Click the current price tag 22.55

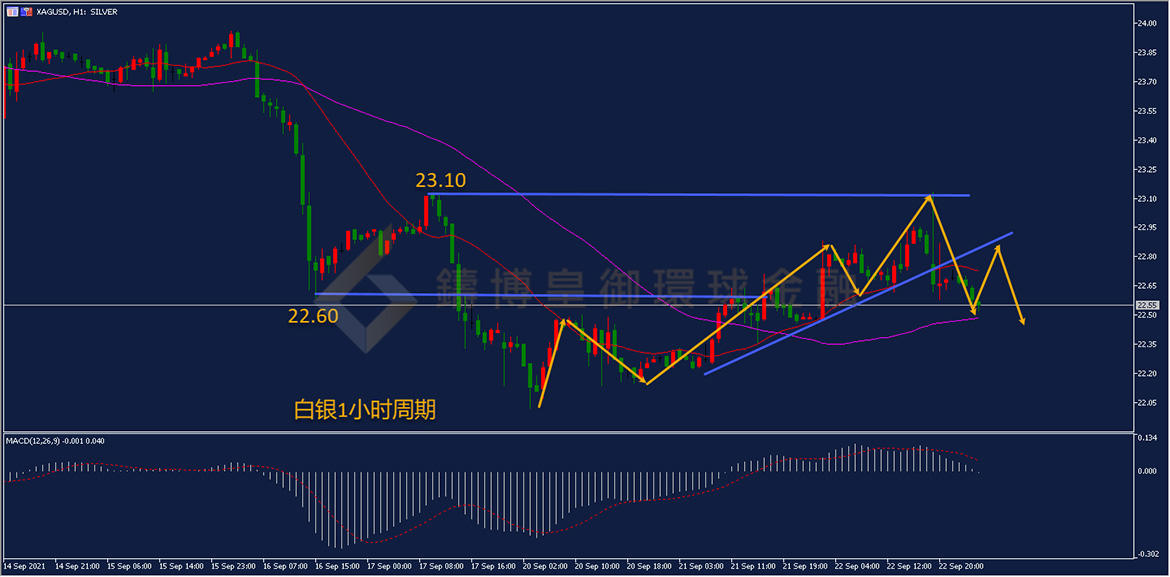[x=1147, y=305]
